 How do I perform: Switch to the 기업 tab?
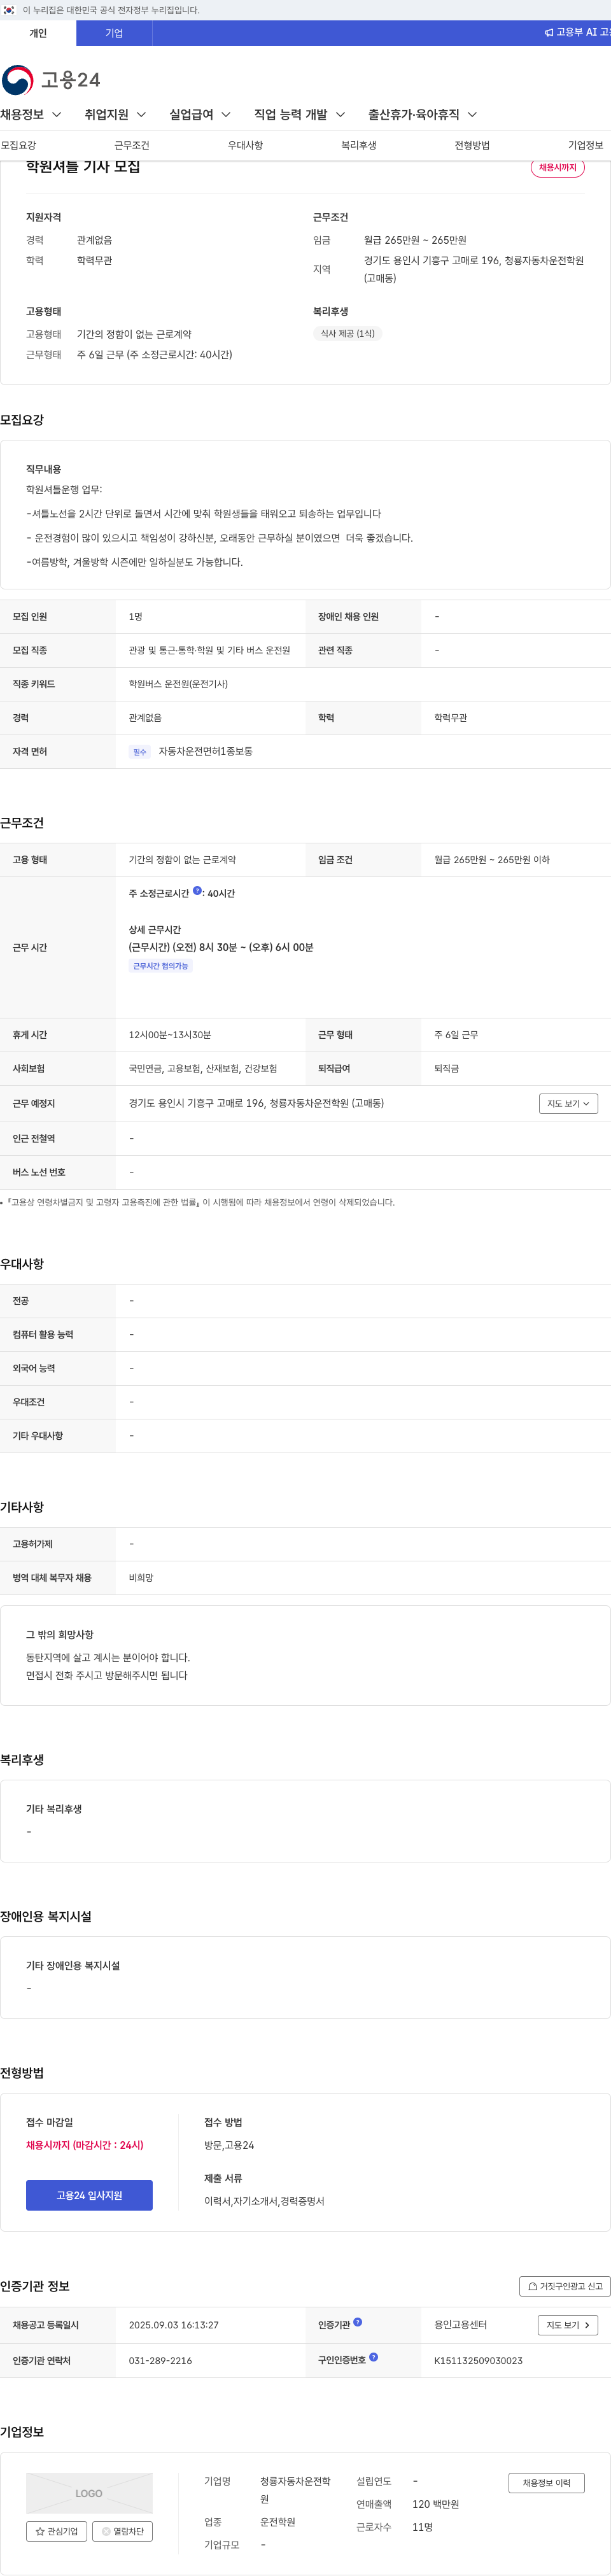click(x=114, y=33)
